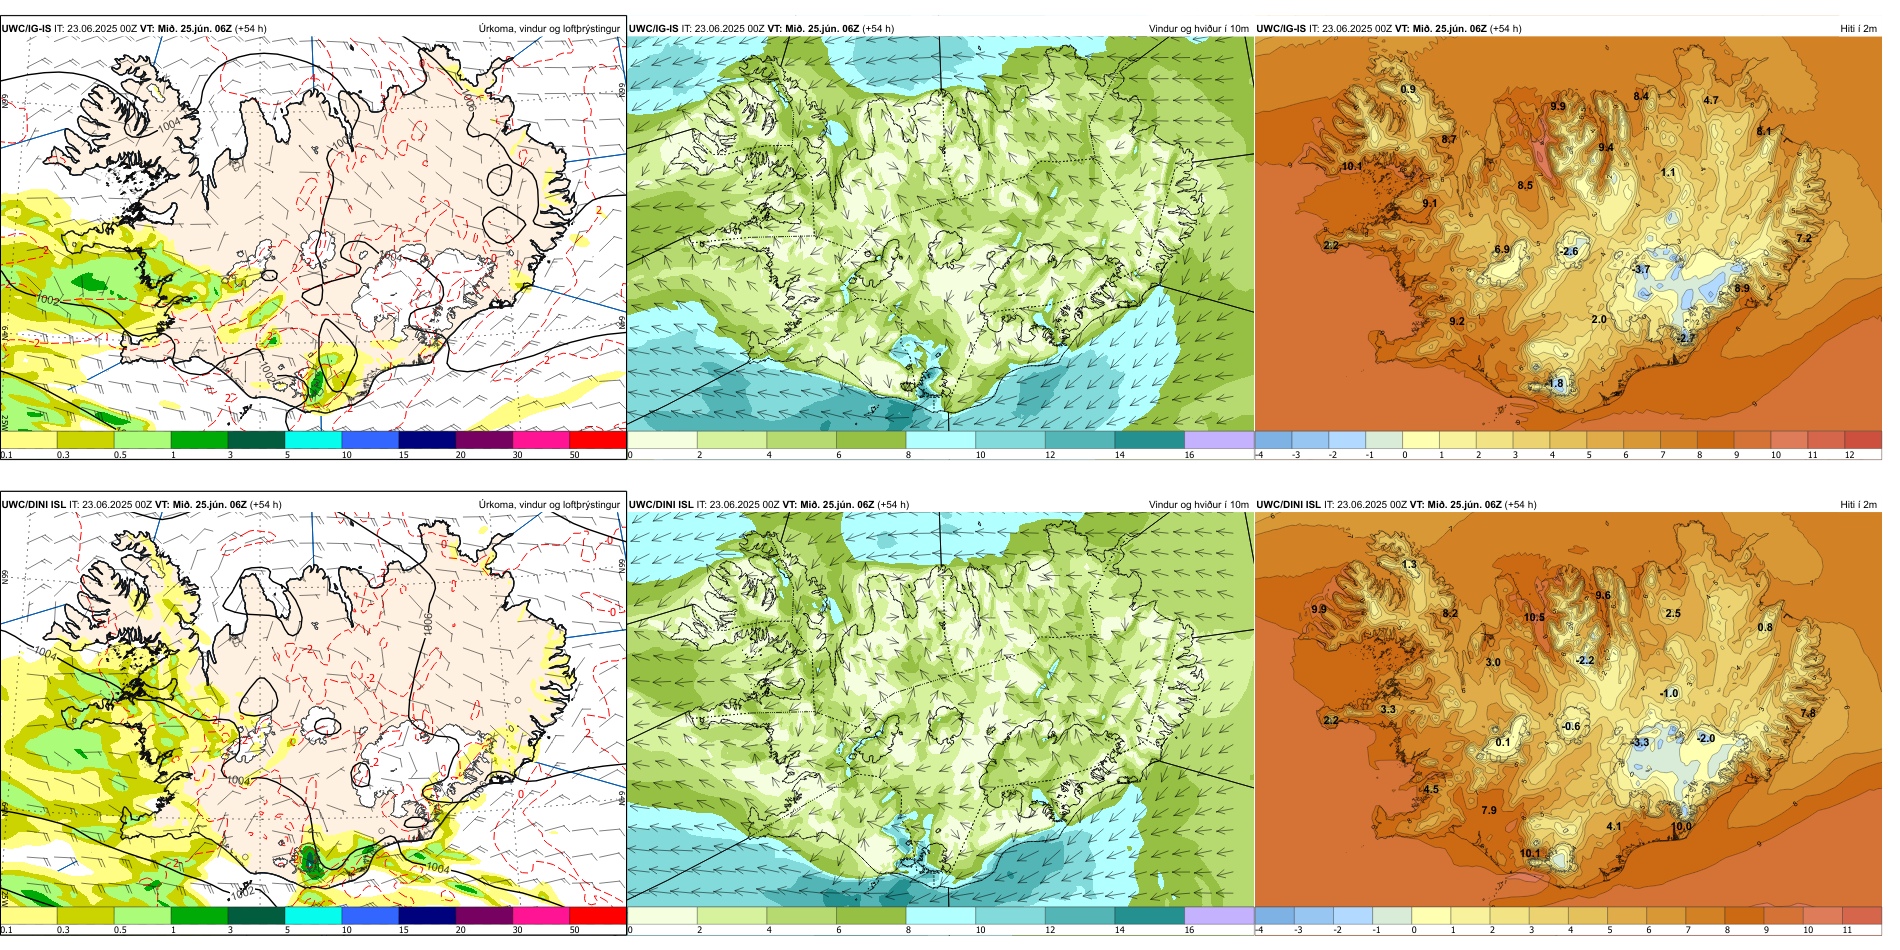This screenshot has height=950, width=1900.
Task: Click the 7.9 temperature value on DINI map
Action: pyautogui.click(x=1489, y=811)
